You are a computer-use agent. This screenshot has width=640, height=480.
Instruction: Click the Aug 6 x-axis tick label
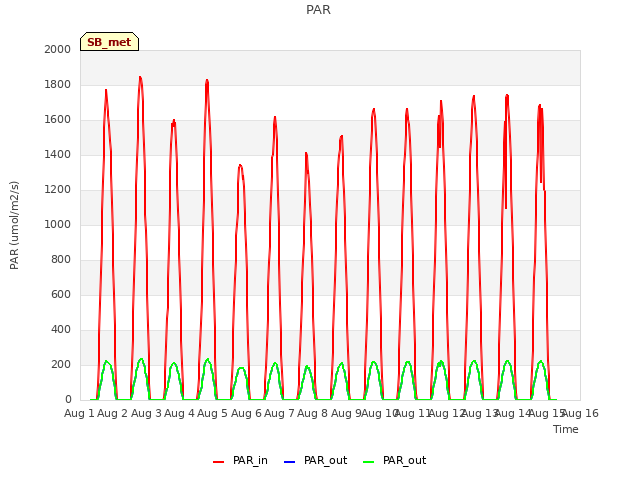tap(246, 413)
